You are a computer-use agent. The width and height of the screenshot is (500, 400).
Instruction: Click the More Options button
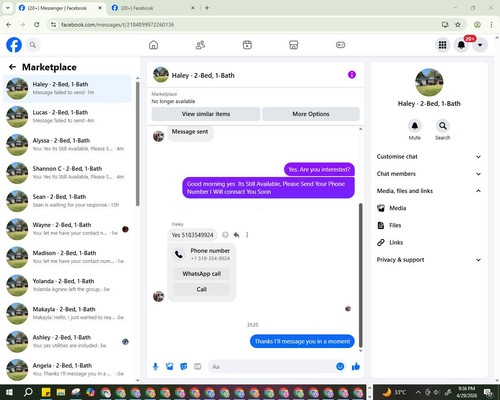click(x=311, y=114)
